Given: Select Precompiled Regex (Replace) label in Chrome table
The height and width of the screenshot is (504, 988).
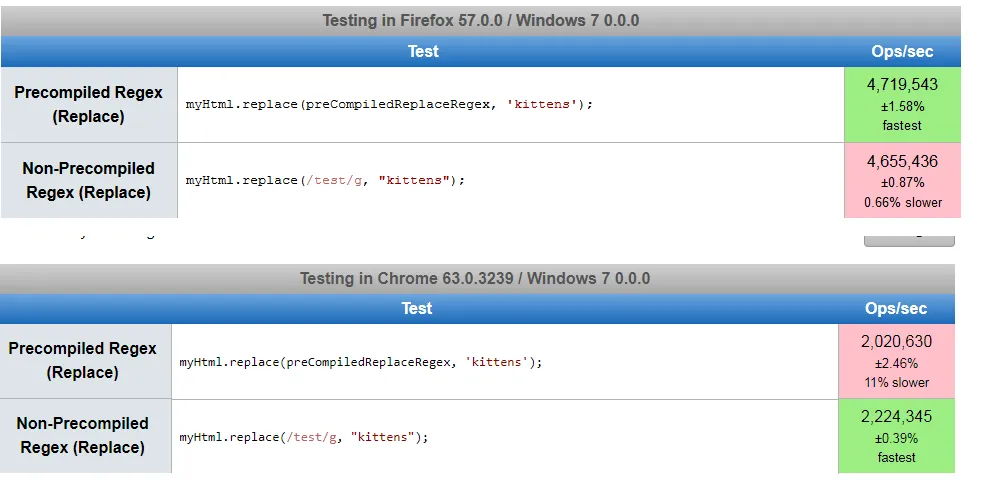Looking at the screenshot, I should tap(83, 360).
